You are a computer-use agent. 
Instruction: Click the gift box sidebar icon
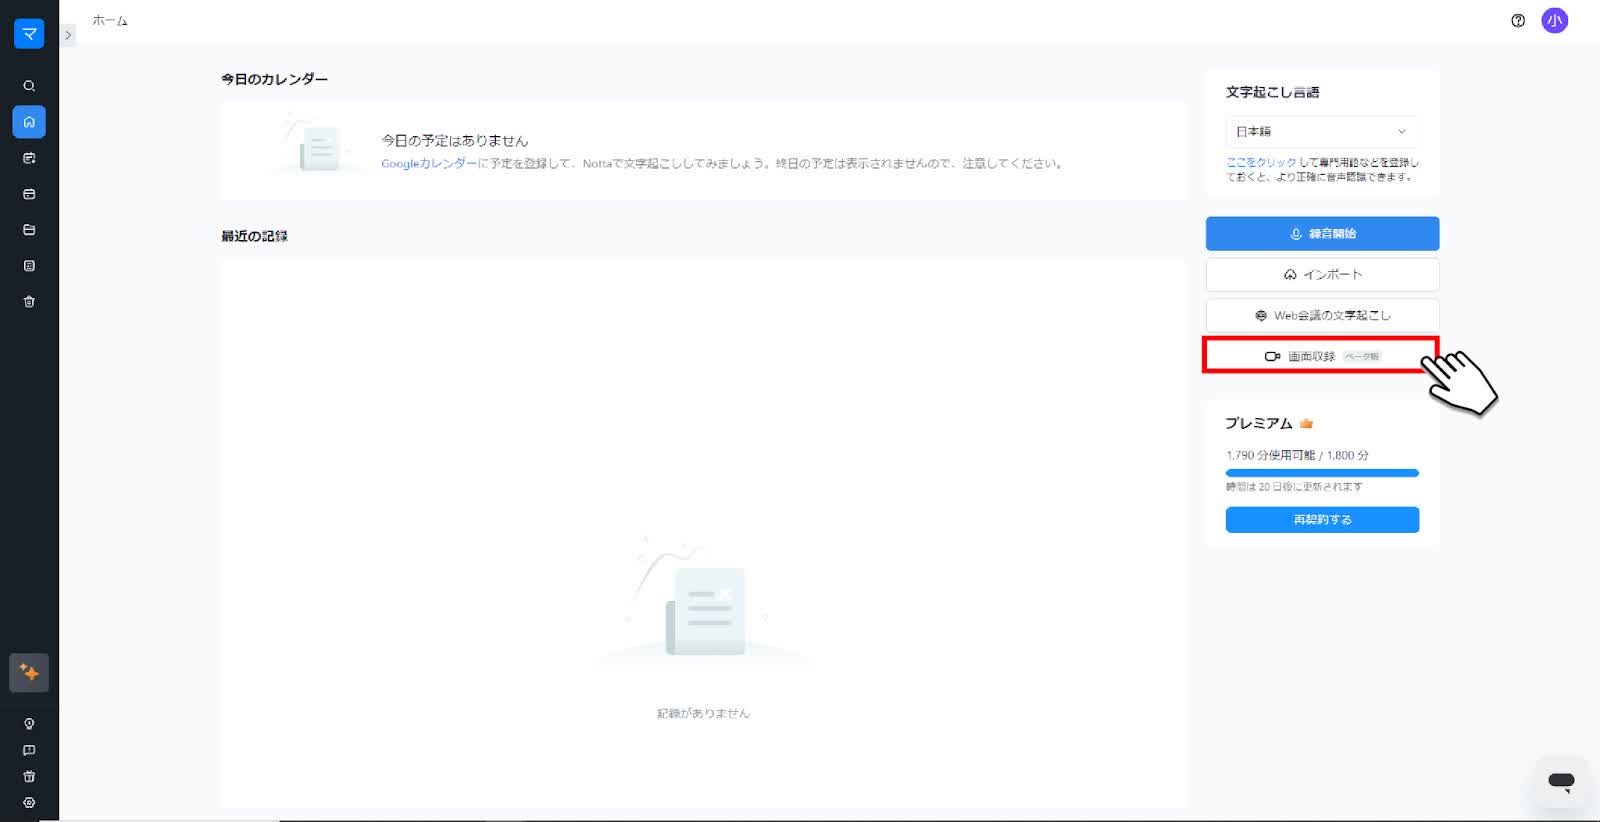(29, 776)
